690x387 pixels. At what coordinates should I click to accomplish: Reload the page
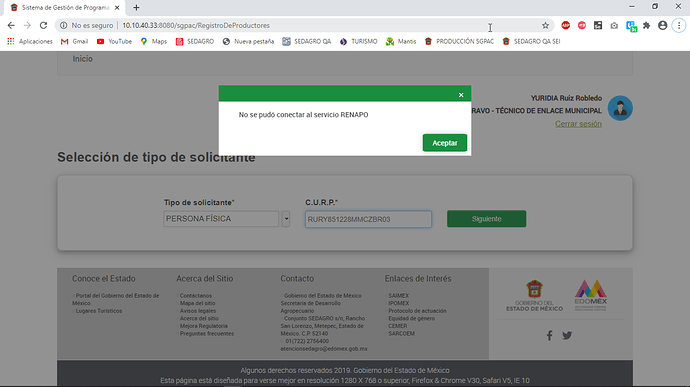pos(43,26)
